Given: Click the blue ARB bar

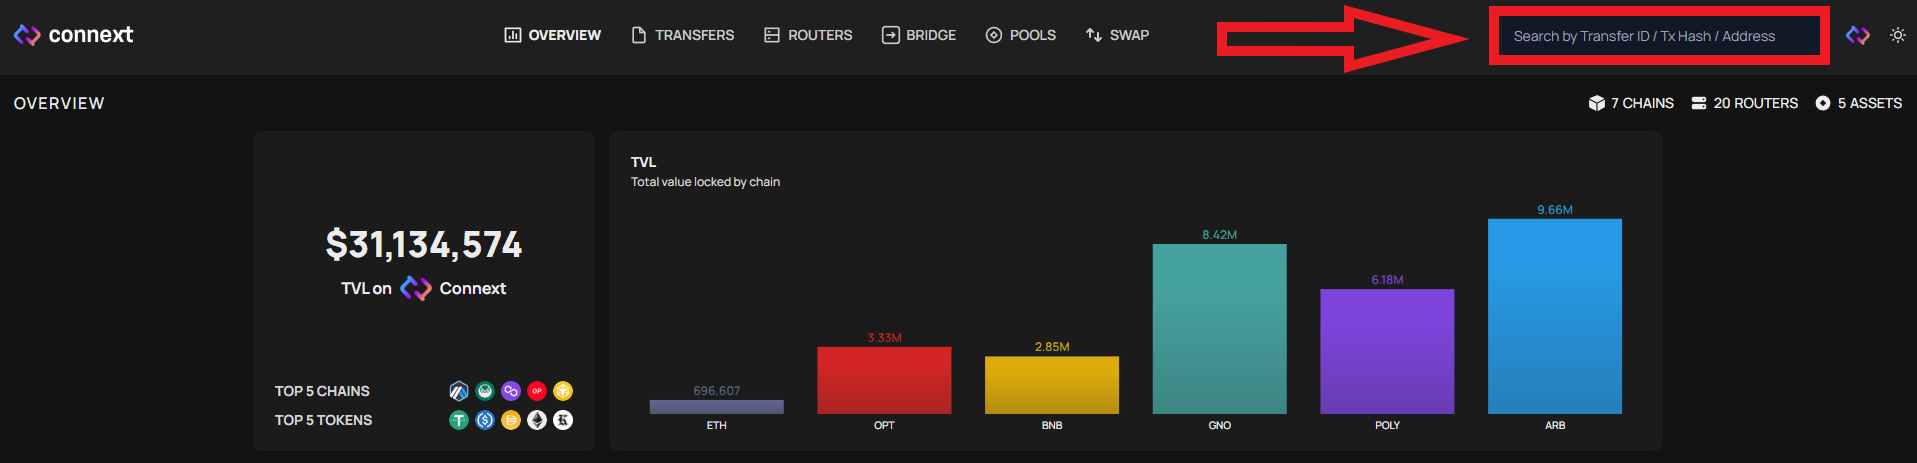Looking at the screenshot, I should 1555,316.
